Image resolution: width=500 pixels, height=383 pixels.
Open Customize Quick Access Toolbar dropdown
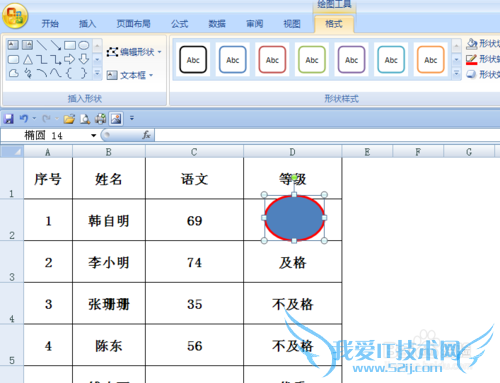[x=132, y=118]
